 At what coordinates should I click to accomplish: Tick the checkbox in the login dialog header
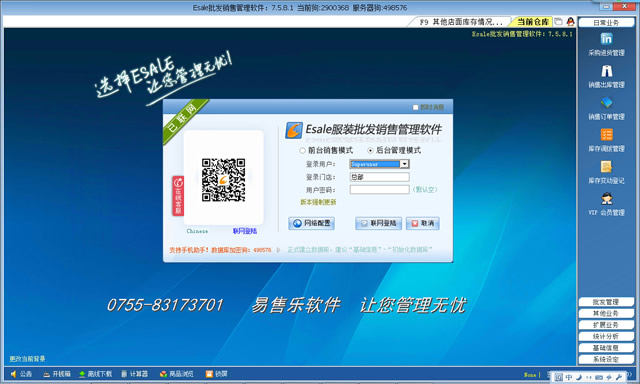(416, 107)
